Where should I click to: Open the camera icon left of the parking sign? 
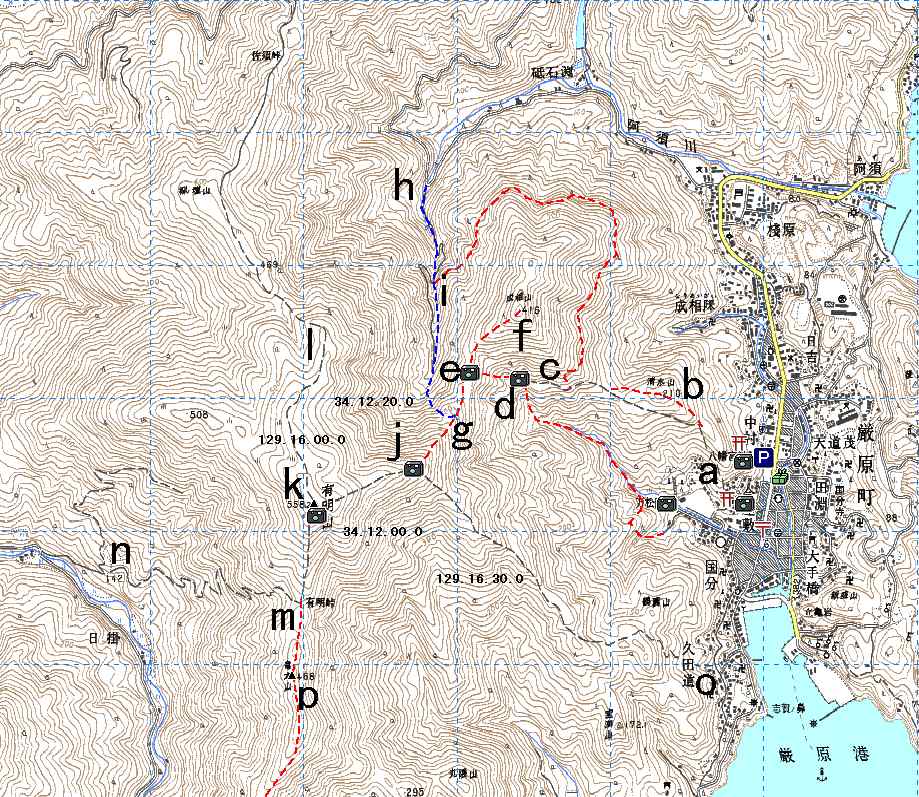[x=742, y=461]
